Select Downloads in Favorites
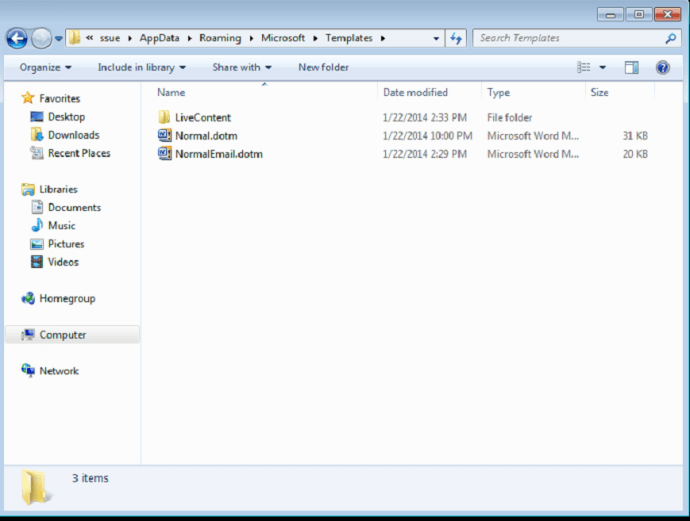This screenshot has height=521, width=690. 73,135
